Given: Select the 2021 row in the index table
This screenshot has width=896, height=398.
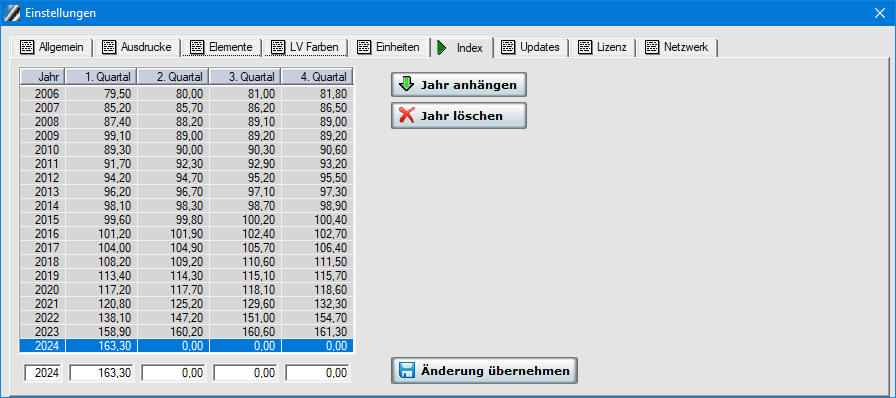Looking at the screenshot, I should pyautogui.click(x=186, y=304).
